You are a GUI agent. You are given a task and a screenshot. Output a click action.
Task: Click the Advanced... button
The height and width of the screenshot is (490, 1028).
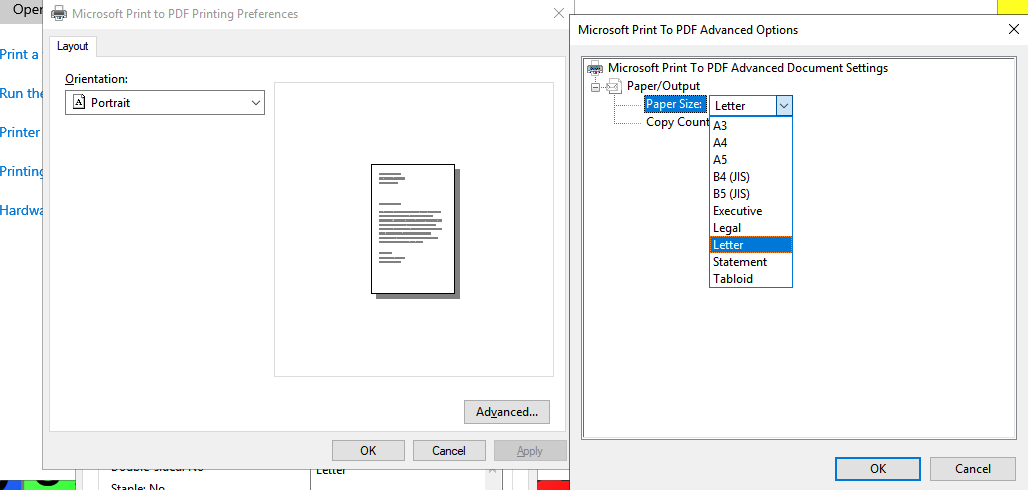[x=507, y=412]
